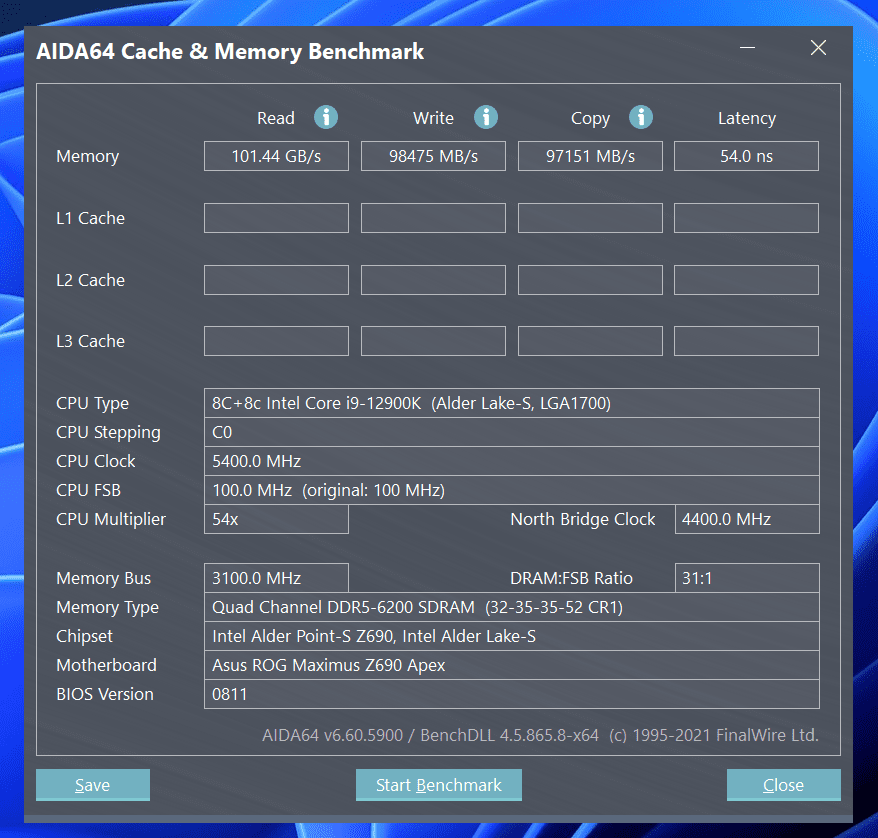This screenshot has width=878, height=838.
Task: Click the AIDA64 version text in footer
Action: (540, 735)
